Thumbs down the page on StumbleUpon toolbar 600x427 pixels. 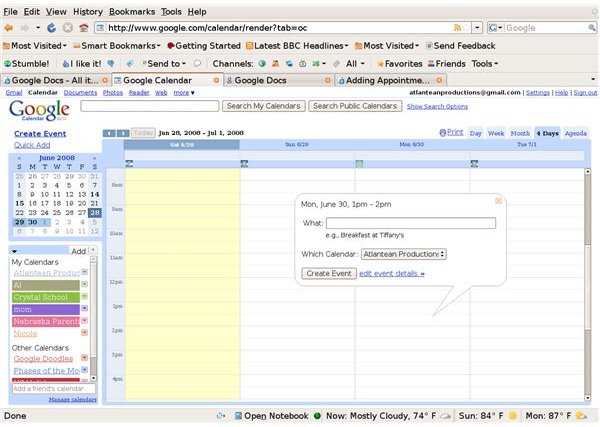(x=111, y=64)
